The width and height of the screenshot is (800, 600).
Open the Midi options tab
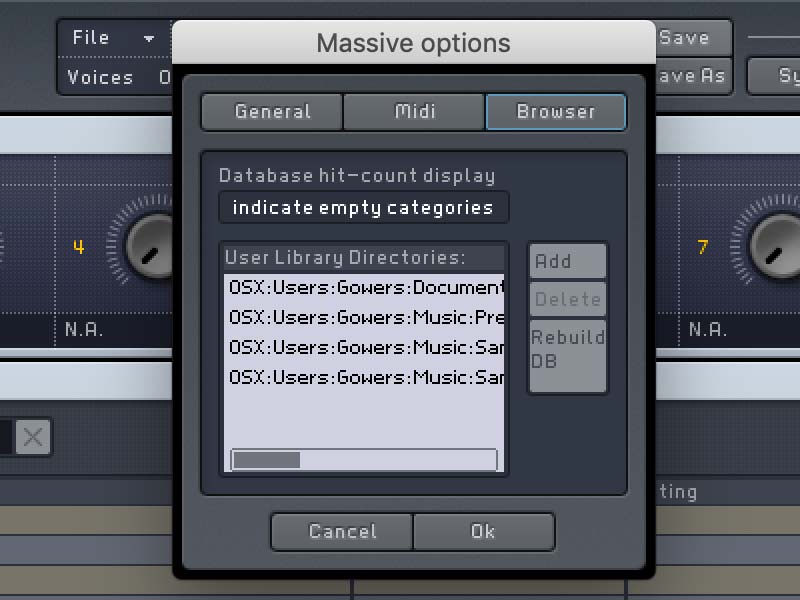pos(414,112)
